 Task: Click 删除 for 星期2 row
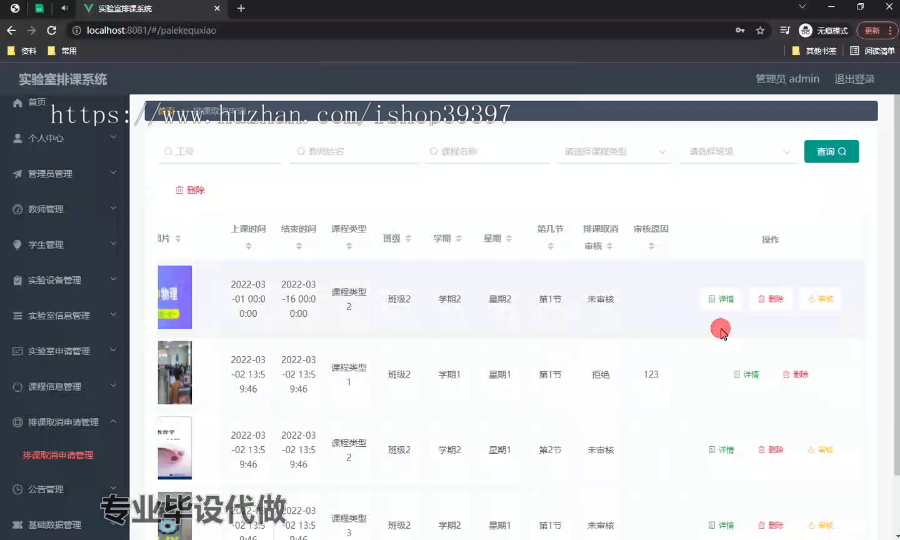pos(771,299)
